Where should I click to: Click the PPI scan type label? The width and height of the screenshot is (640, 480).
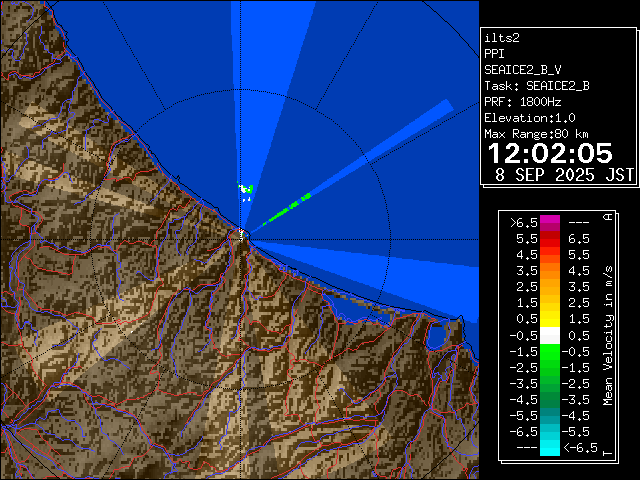tap(494, 53)
